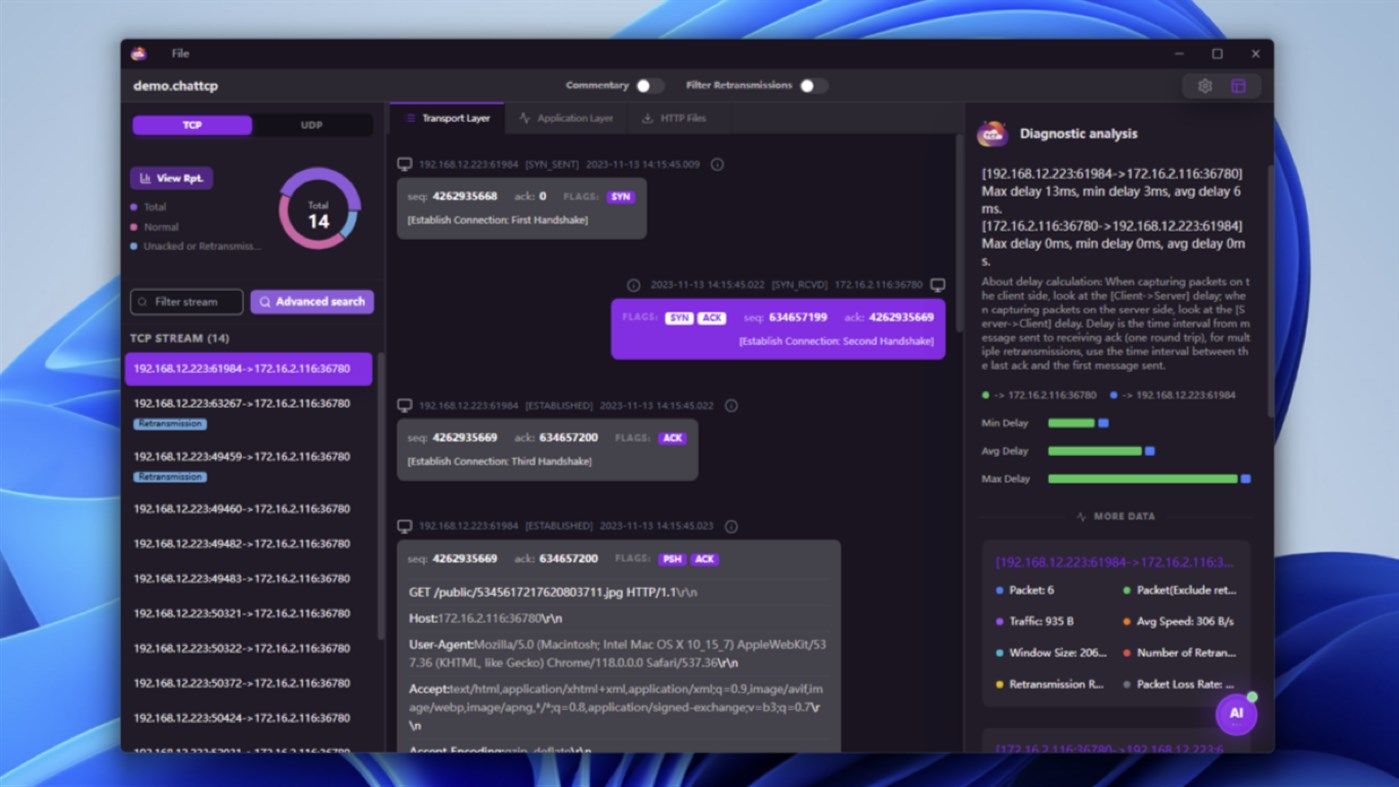Toggle the panel layout icon beside the gear

point(1238,86)
